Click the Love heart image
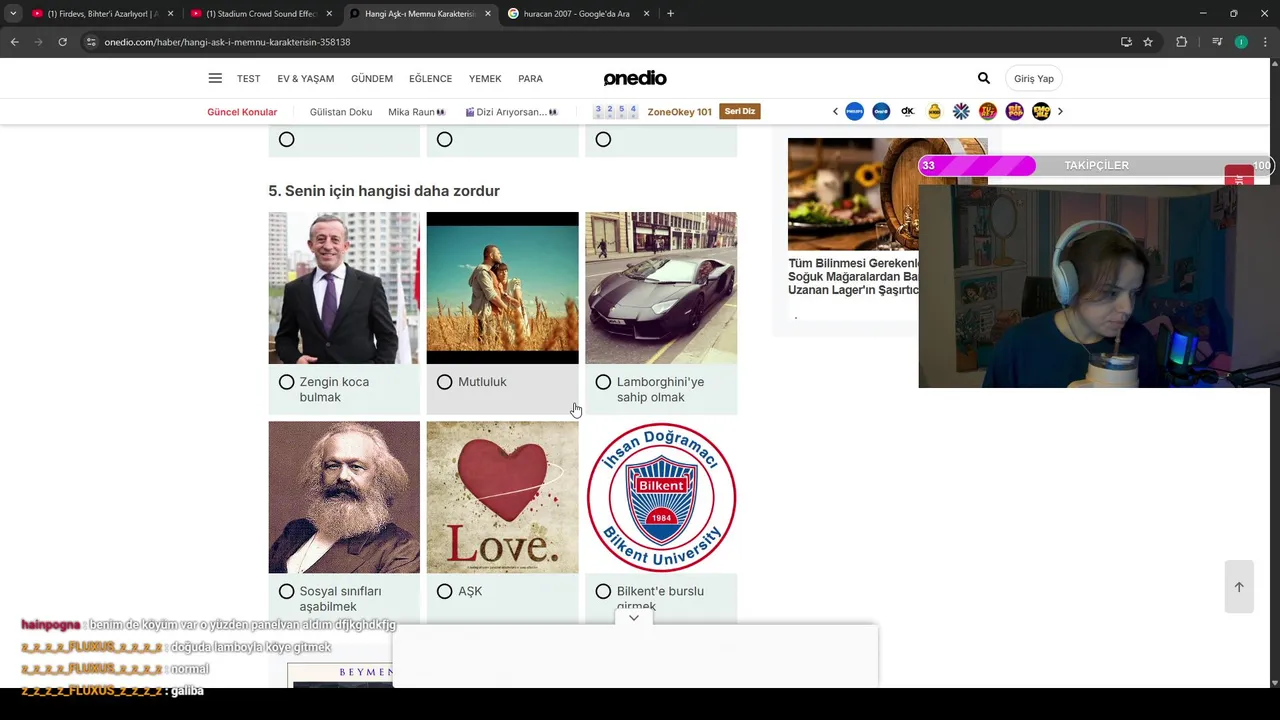The image size is (1280, 720). tap(502, 497)
